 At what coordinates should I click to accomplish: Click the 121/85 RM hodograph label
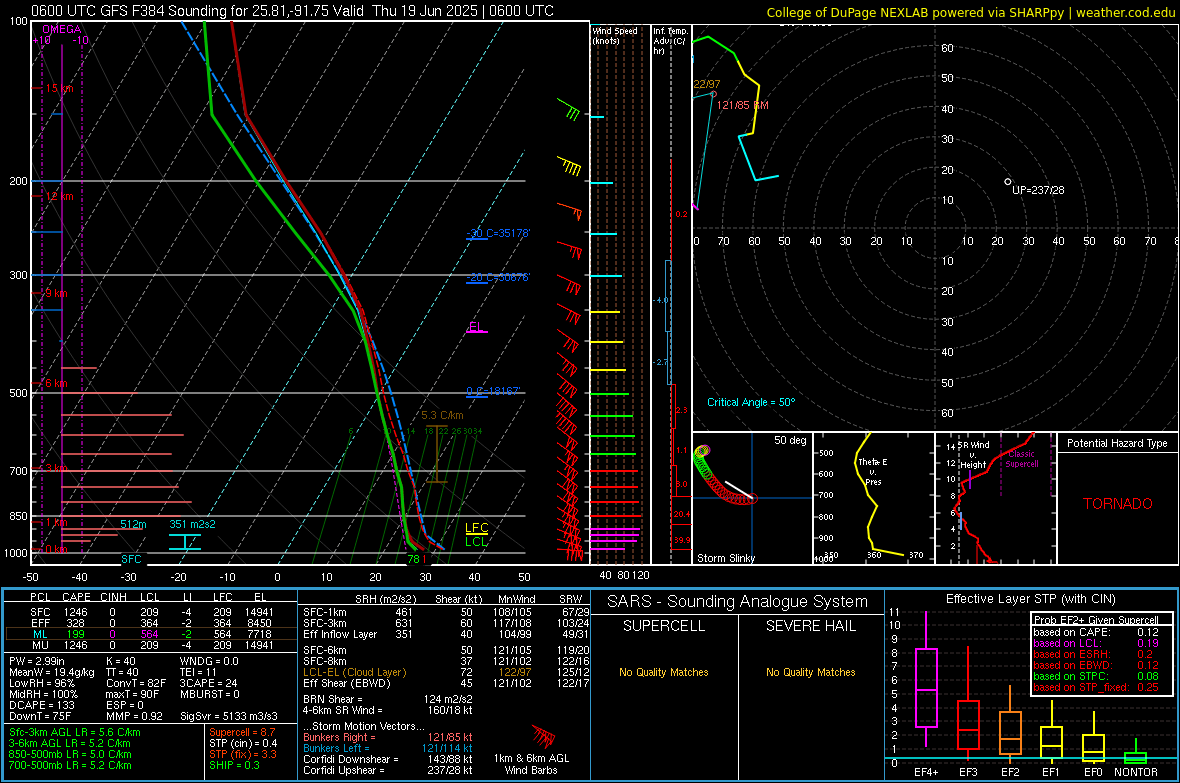click(x=743, y=105)
